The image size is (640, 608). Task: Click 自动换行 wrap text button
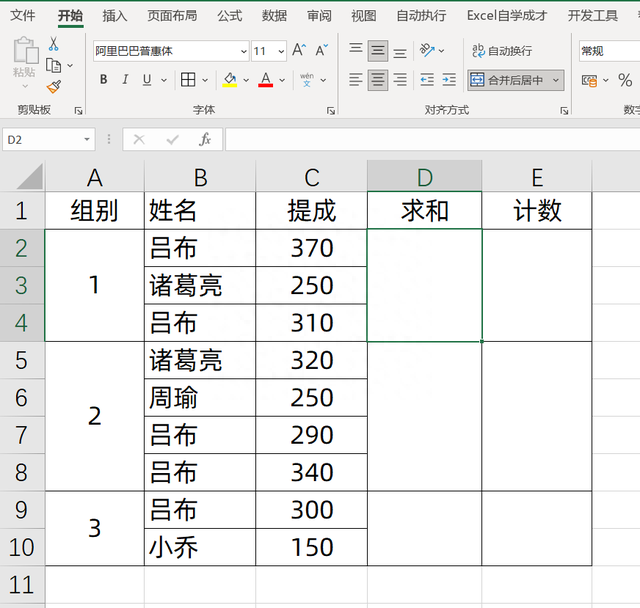pos(502,51)
